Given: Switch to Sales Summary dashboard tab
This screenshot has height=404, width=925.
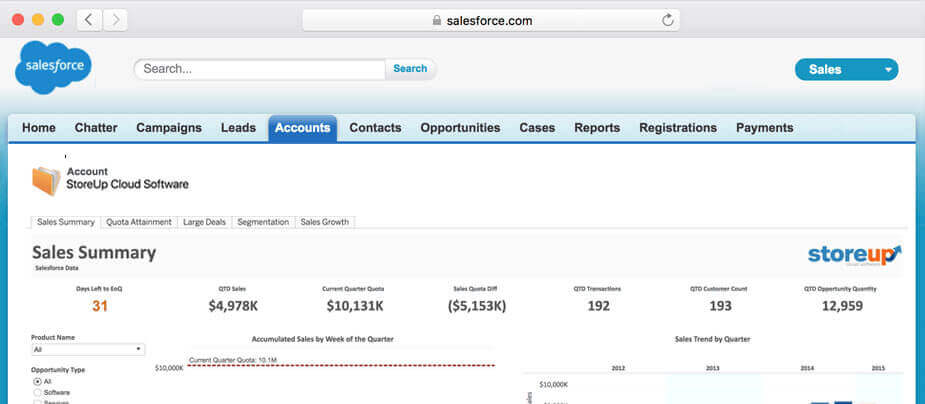Looking at the screenshot, I should click(x=65, y=222).
